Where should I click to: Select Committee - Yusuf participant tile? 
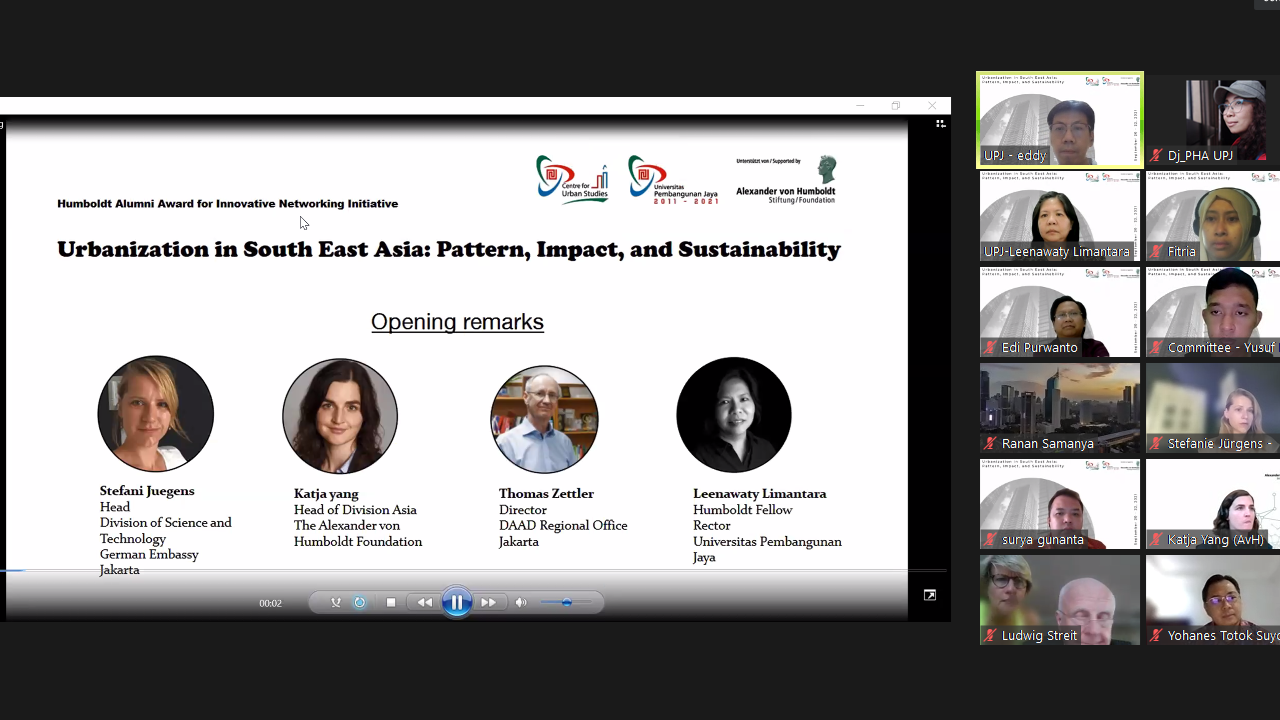coord(1213,311)
